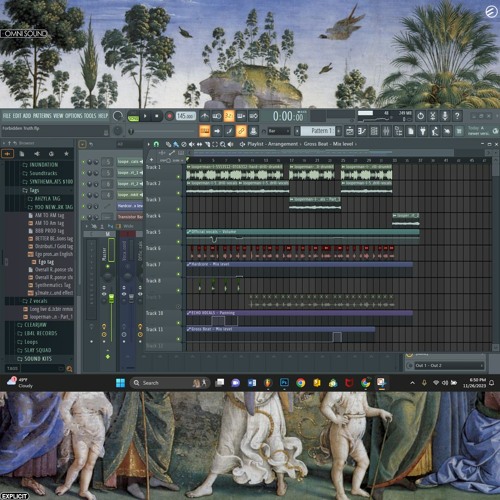Viewport: 500px width, 500px height.
Task: Toggle mute LED on Track 4
Action: pos(178,225)
